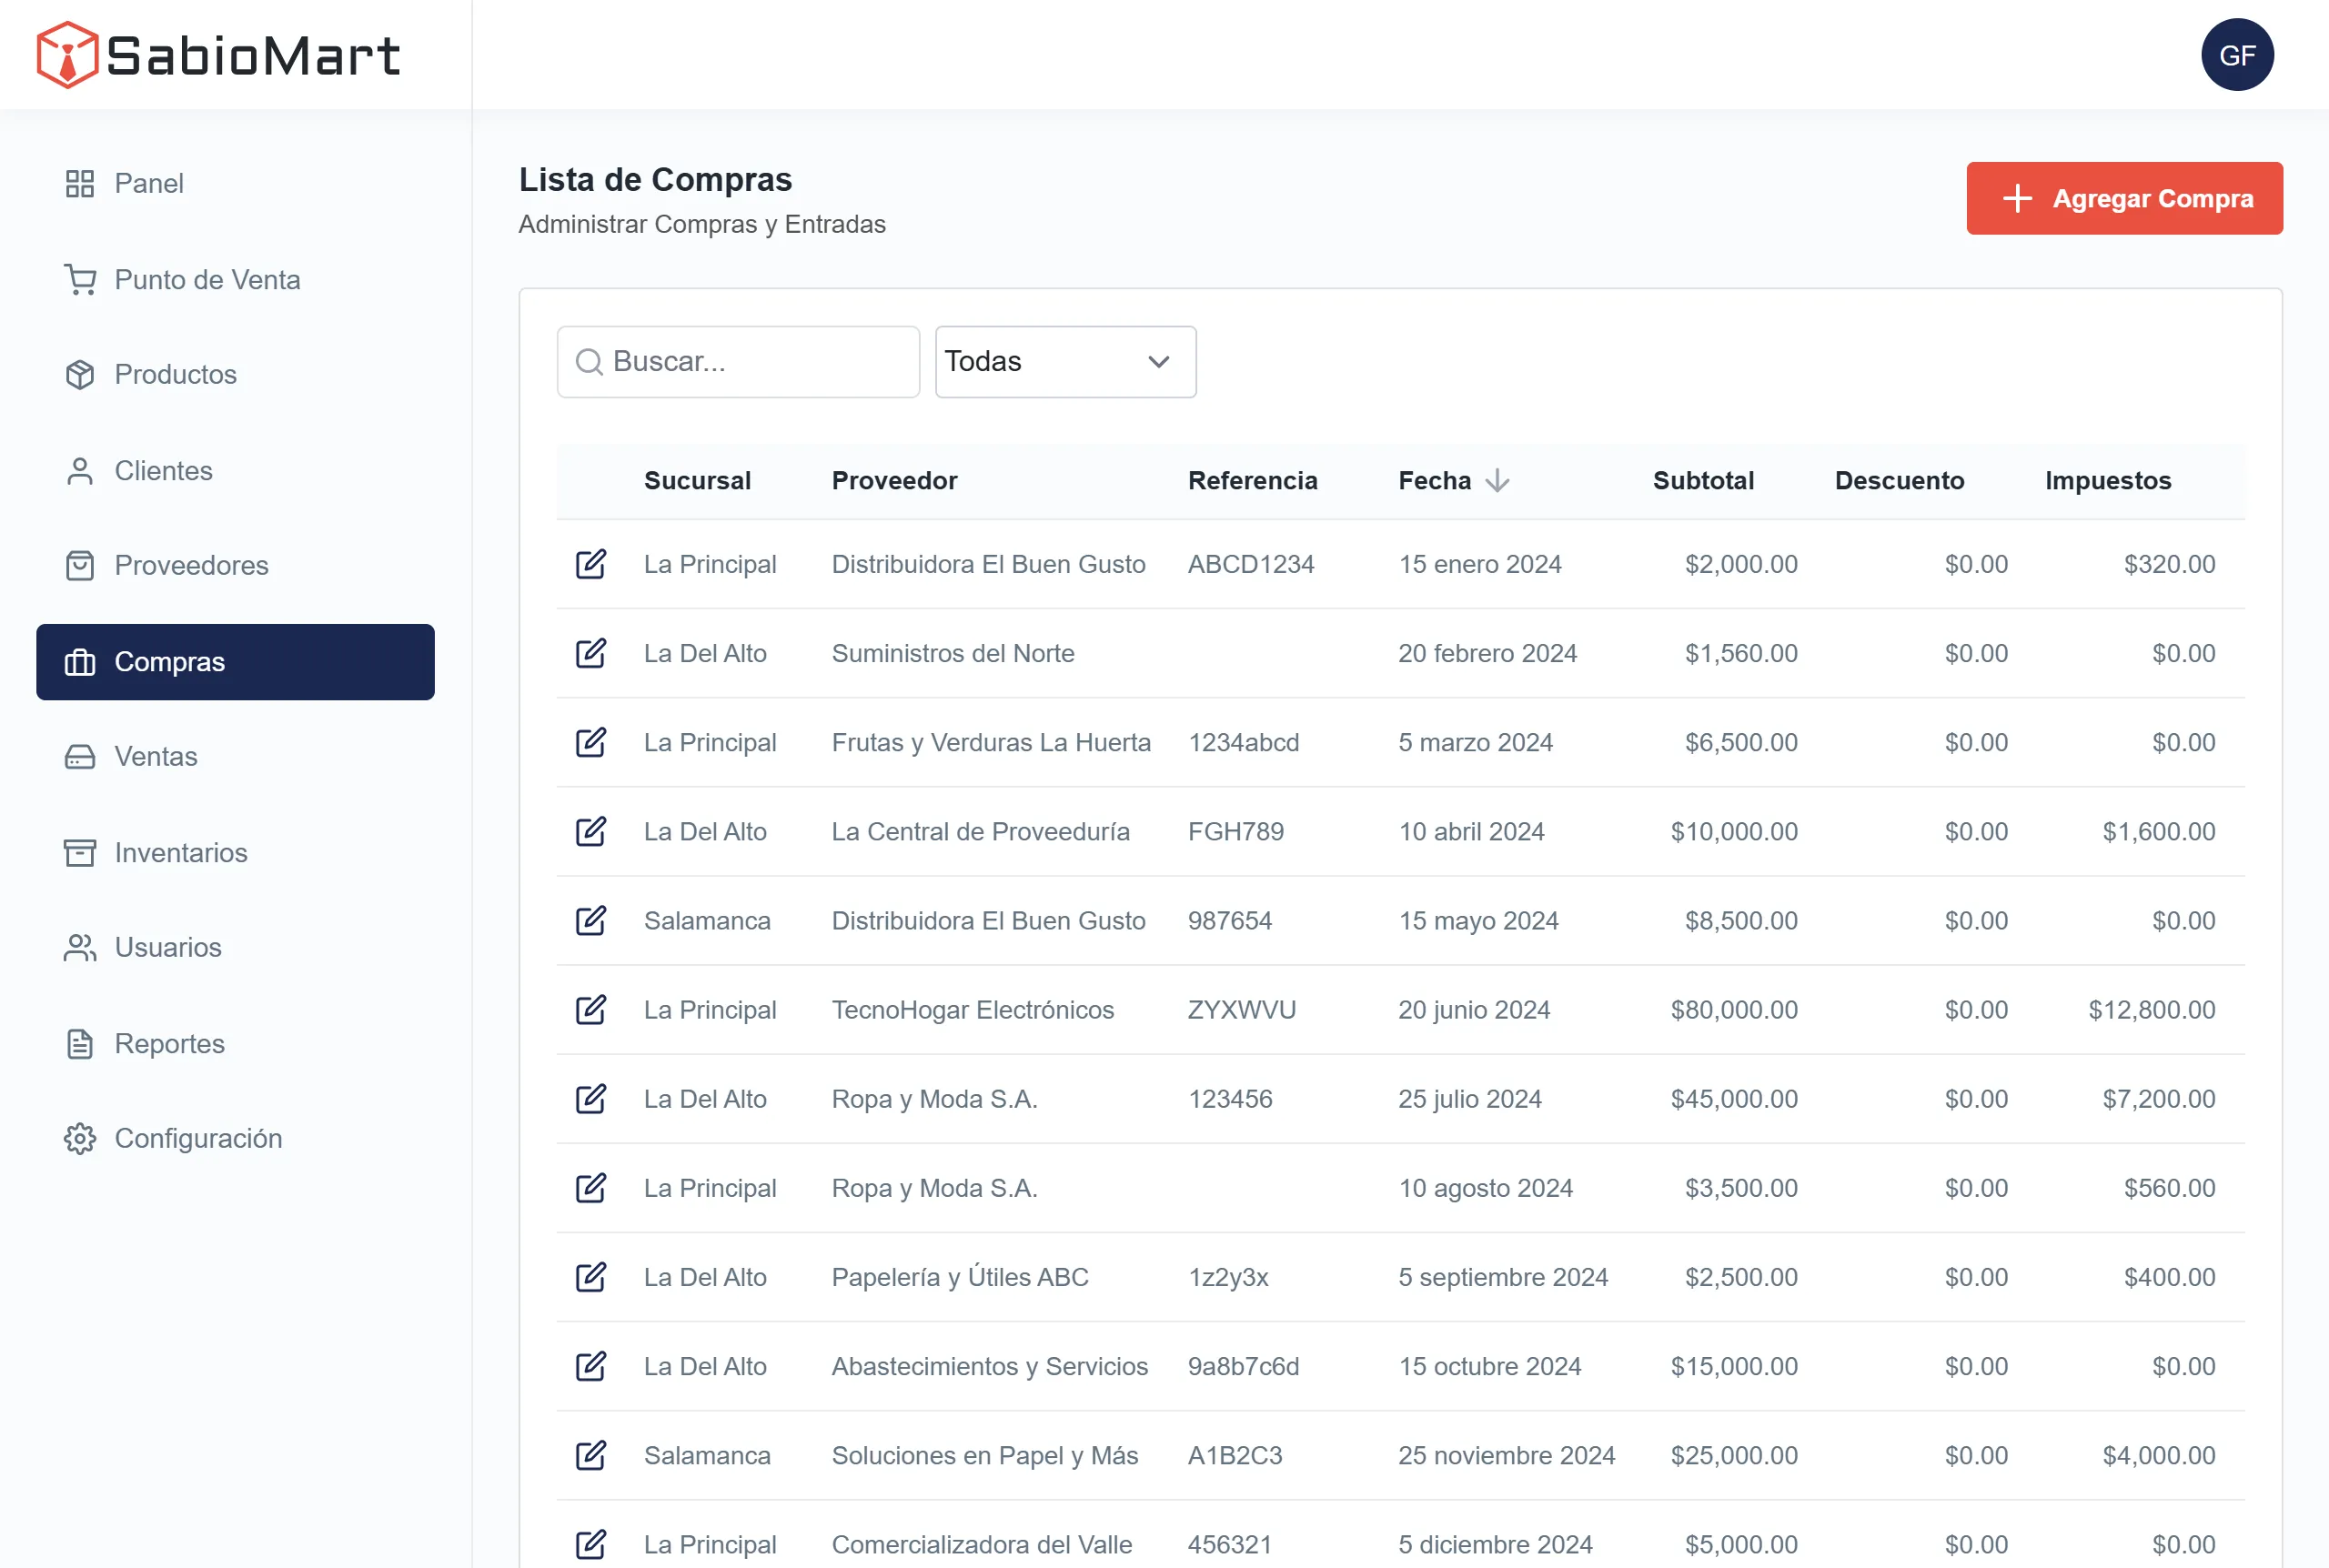Sort by Impuestos column header

click(2108, 481)
